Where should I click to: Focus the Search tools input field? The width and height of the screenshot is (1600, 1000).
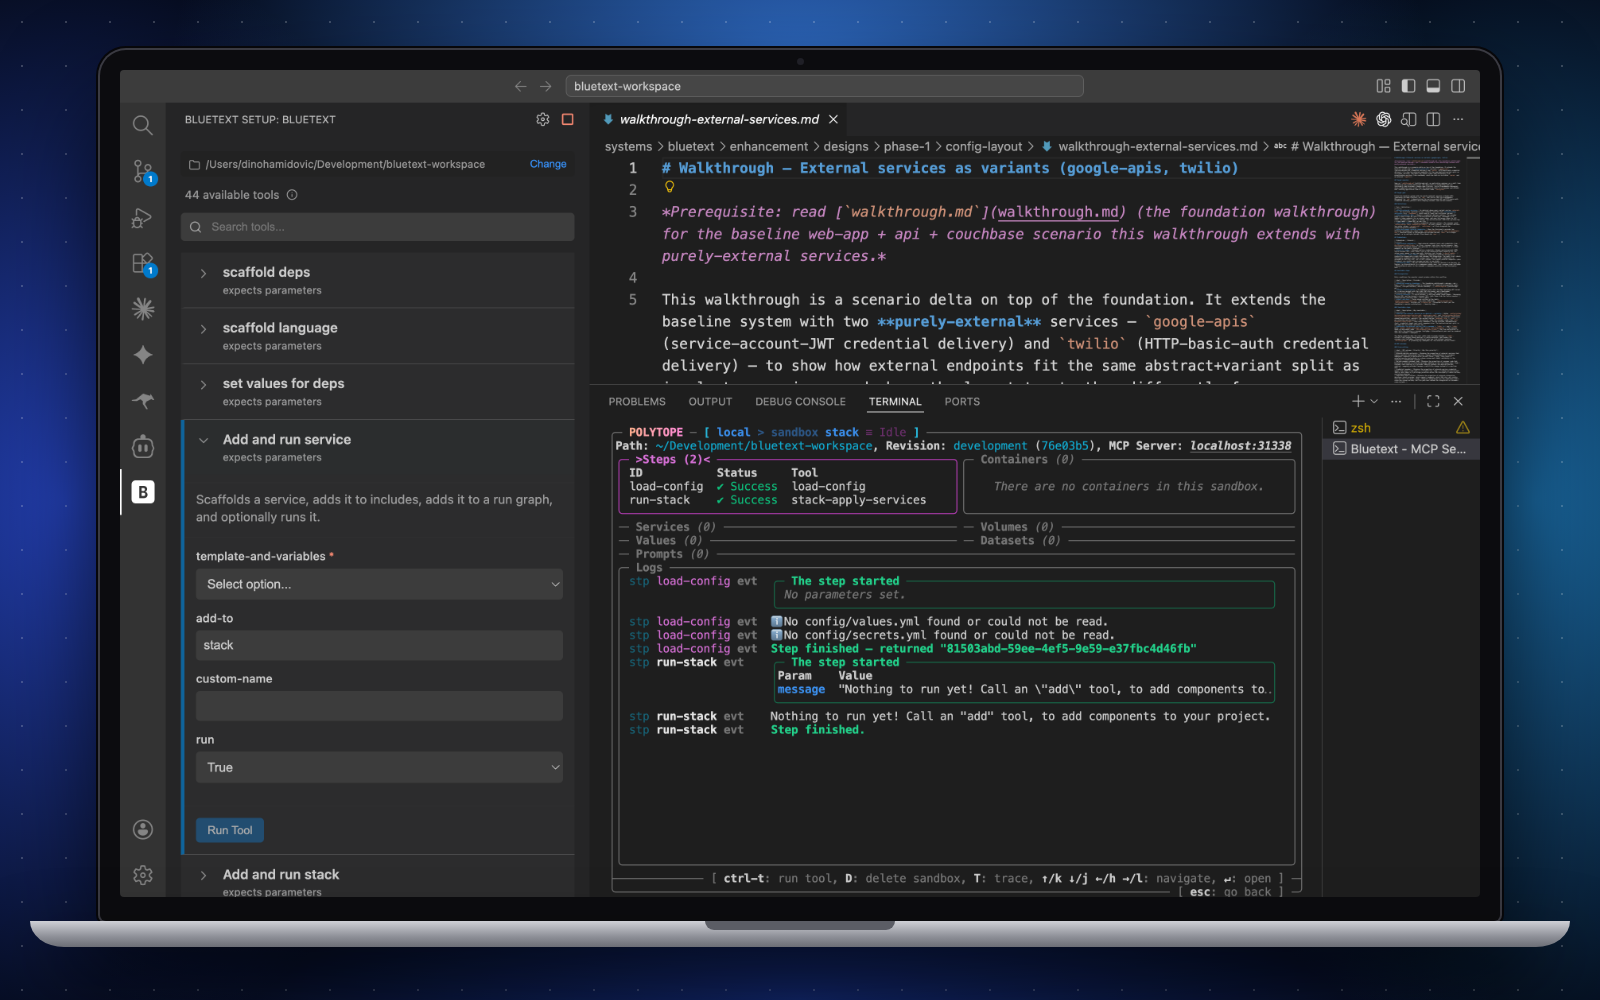click(x=378, y=227)
